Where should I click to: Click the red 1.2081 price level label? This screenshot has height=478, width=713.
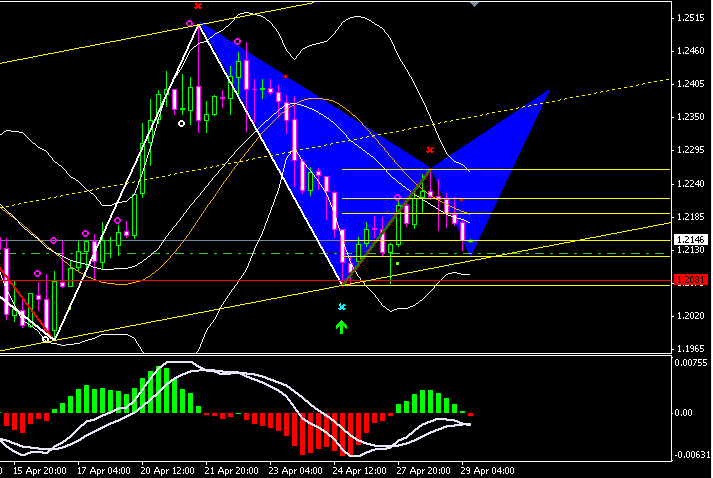(691, 279)
